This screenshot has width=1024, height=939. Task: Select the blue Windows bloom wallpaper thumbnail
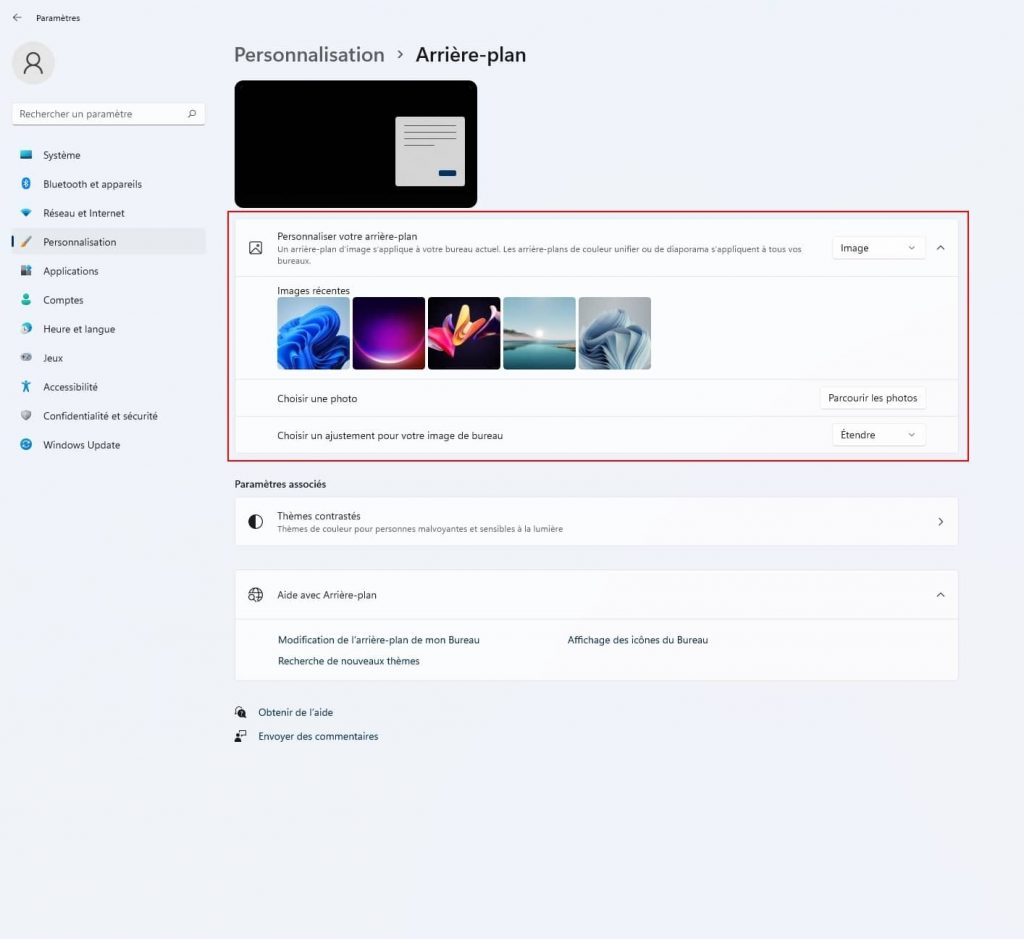pos(313,333)
